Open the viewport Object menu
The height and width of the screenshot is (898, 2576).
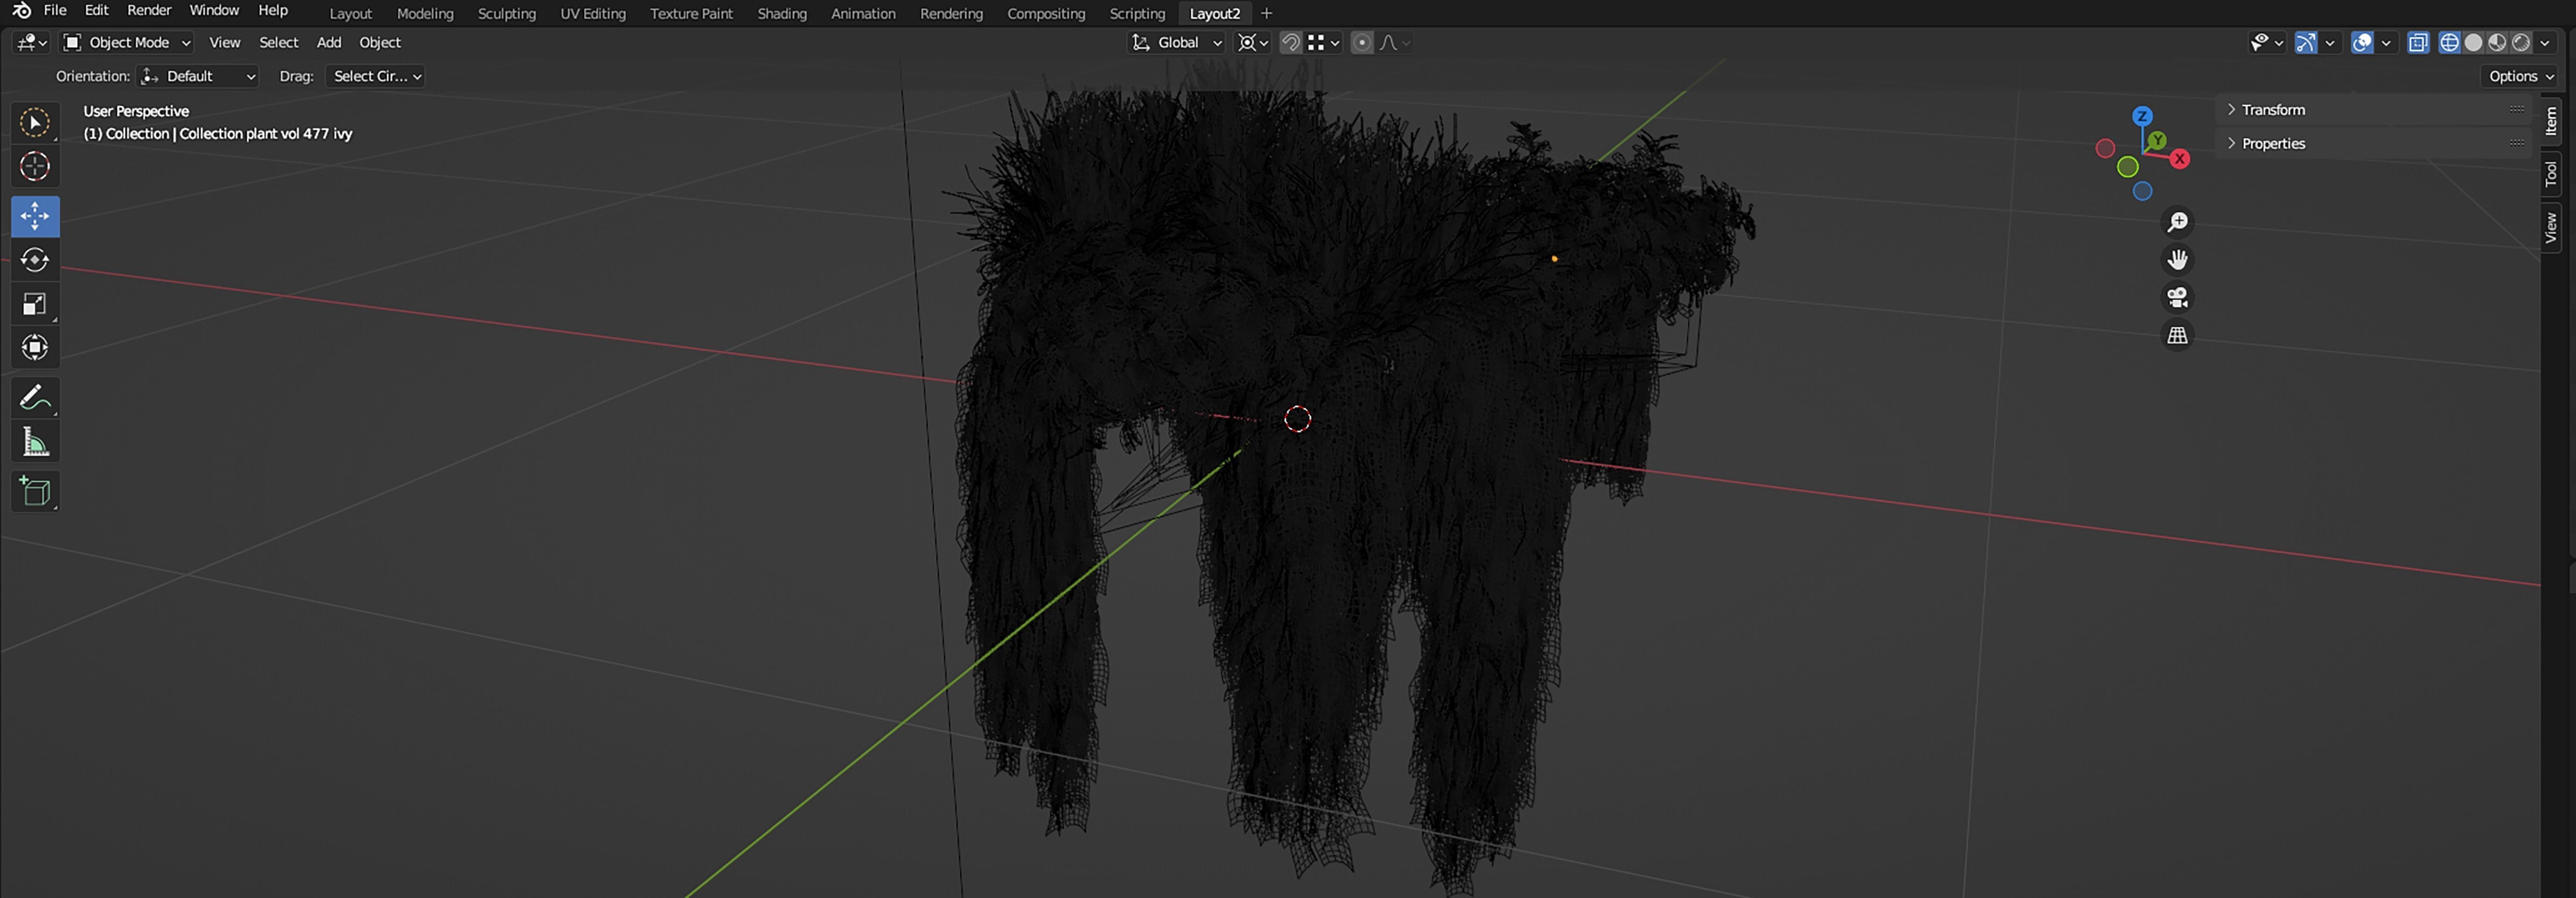pyautogui.click(x=380, y=43)
